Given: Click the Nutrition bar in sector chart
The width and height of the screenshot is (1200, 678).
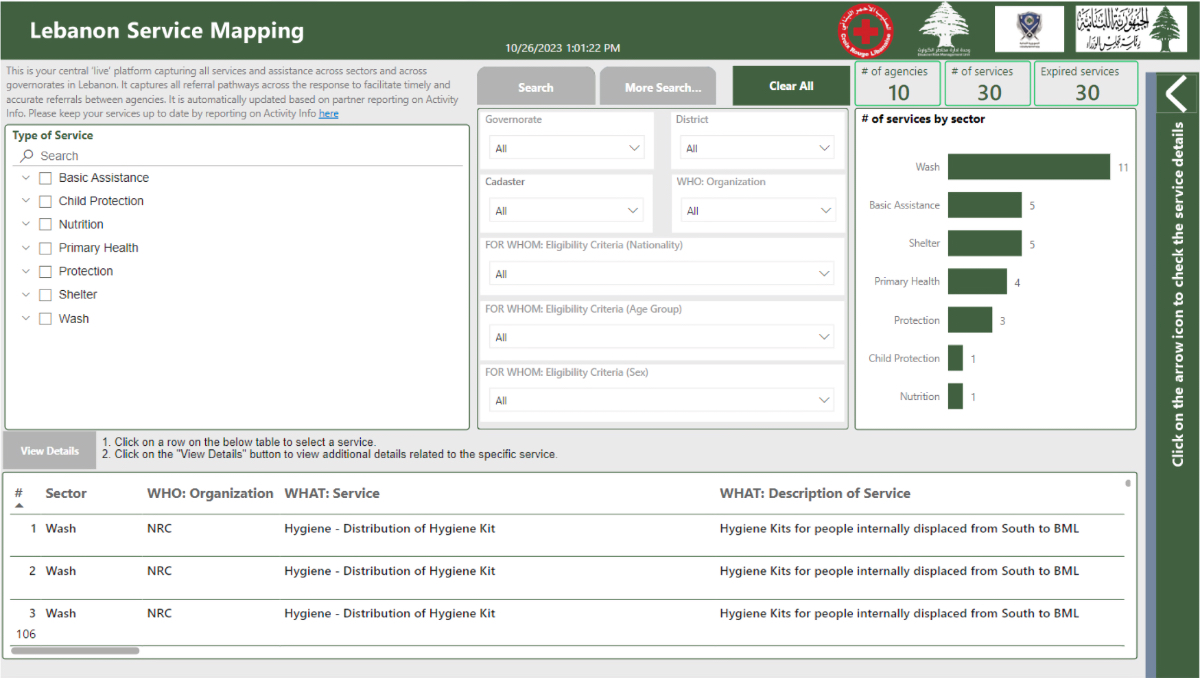Looking at the screenshot, I should (955, 397).
